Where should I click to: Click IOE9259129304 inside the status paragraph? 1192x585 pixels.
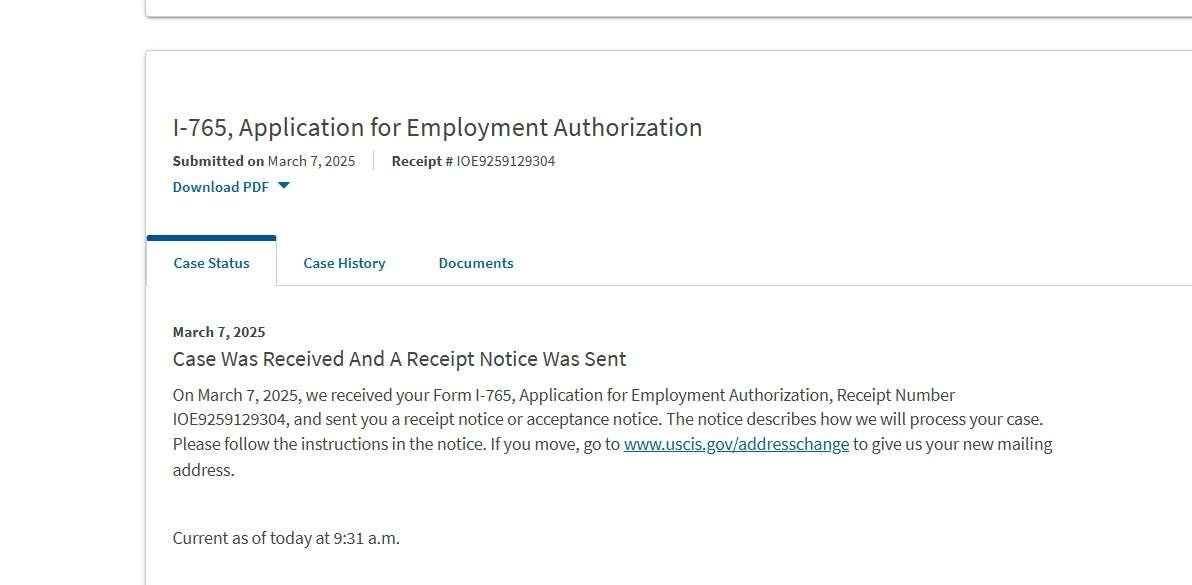(x=230, y=419)
